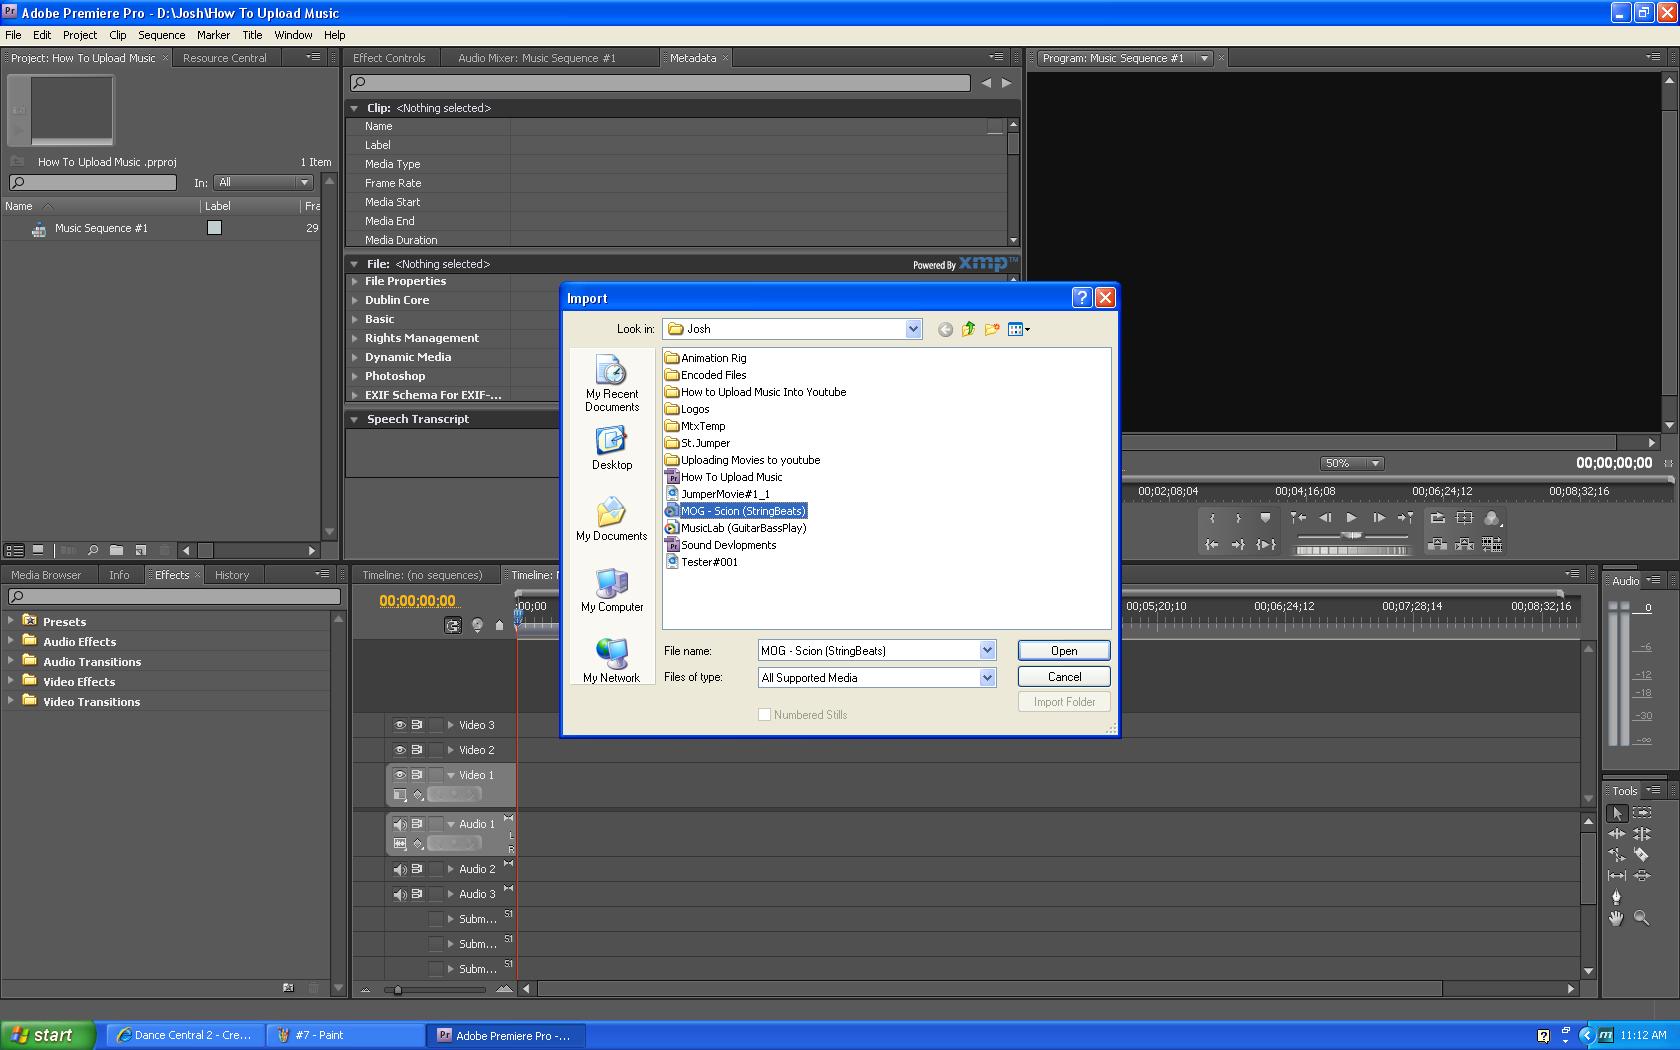Open the File menu
This screenshot has width=1680, height=1050.
[13, 34]
